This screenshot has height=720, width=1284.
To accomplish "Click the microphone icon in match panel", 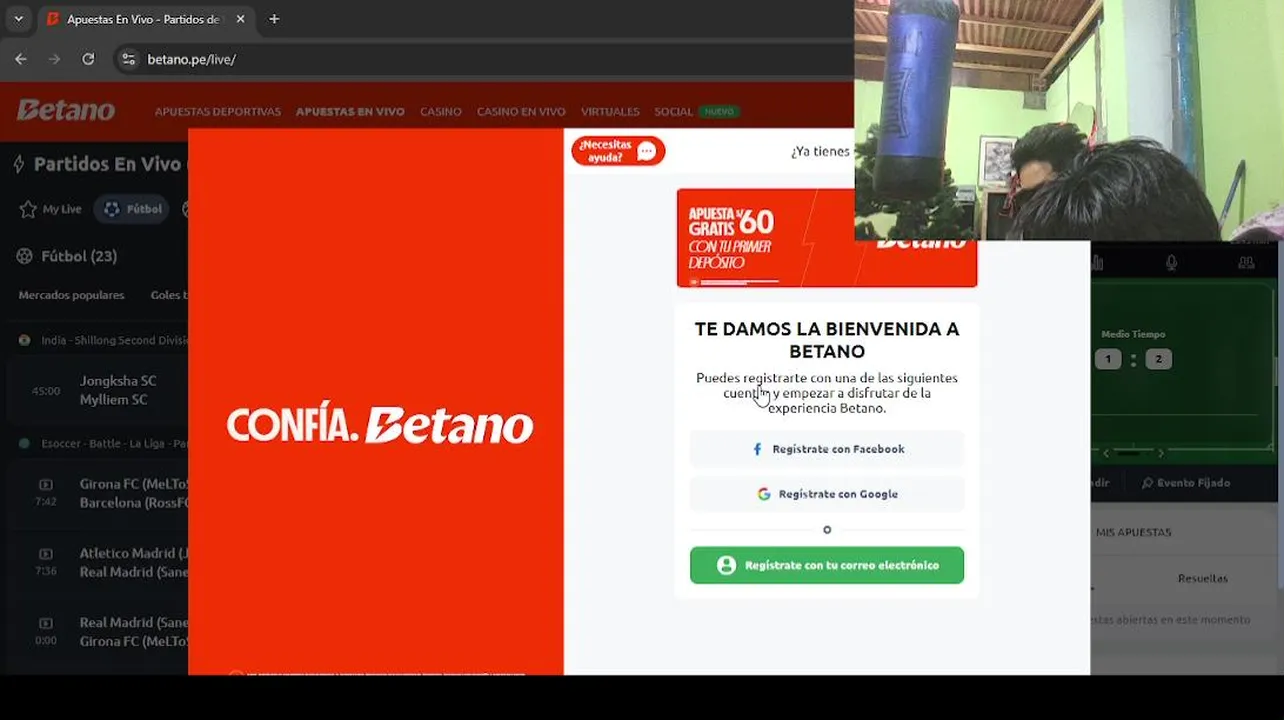I will 1171,263.
